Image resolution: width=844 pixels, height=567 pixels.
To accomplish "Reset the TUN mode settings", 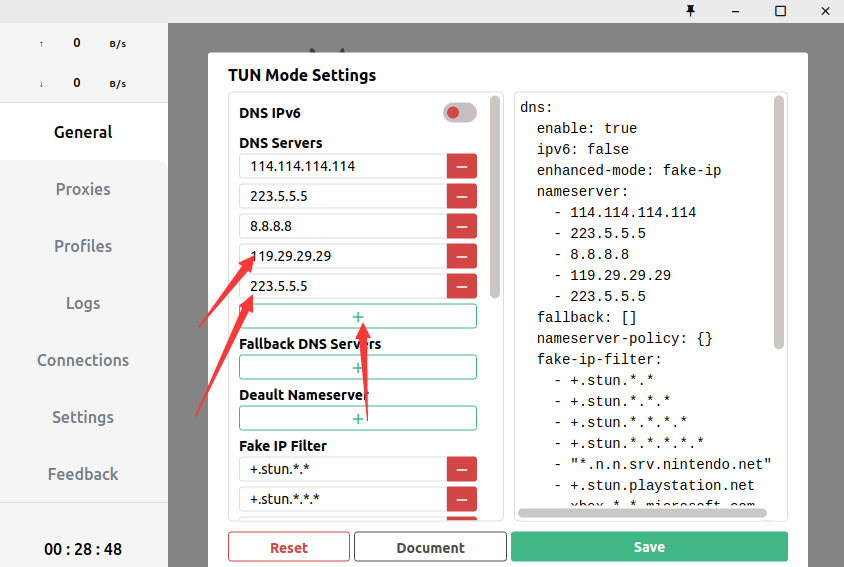I will pos(289,547).
